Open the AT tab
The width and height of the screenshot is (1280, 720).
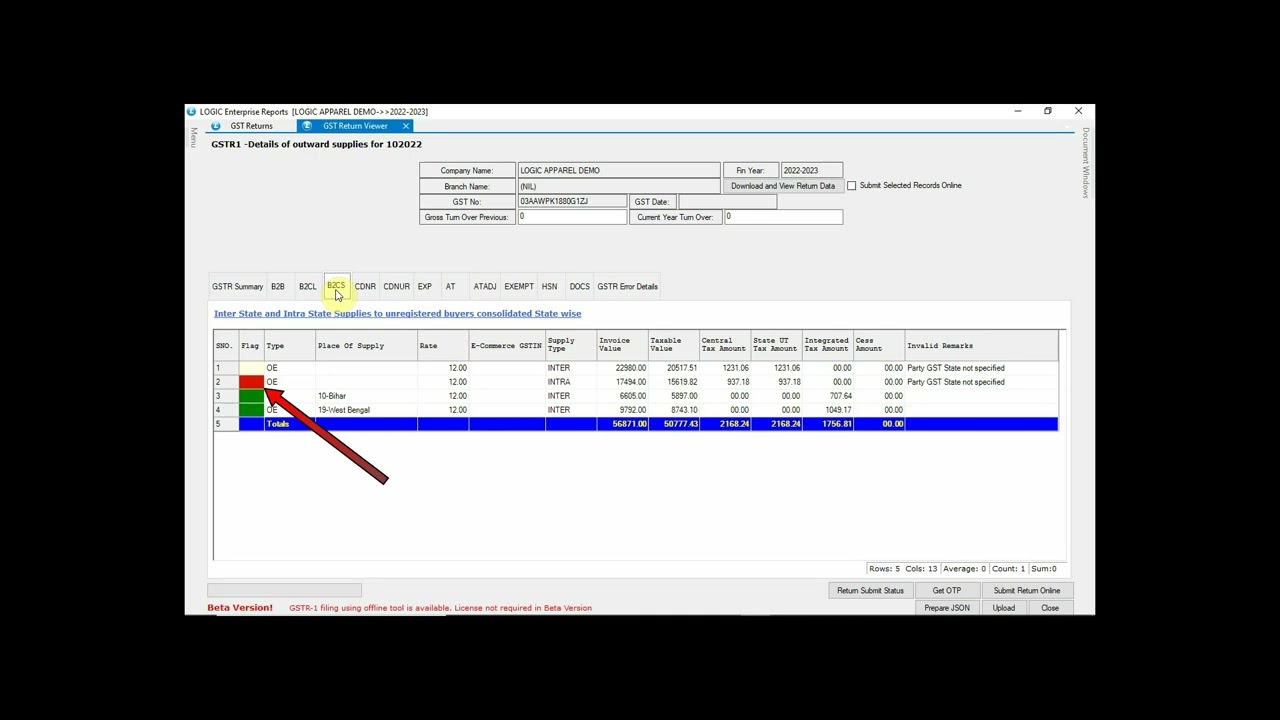point(450,287)
